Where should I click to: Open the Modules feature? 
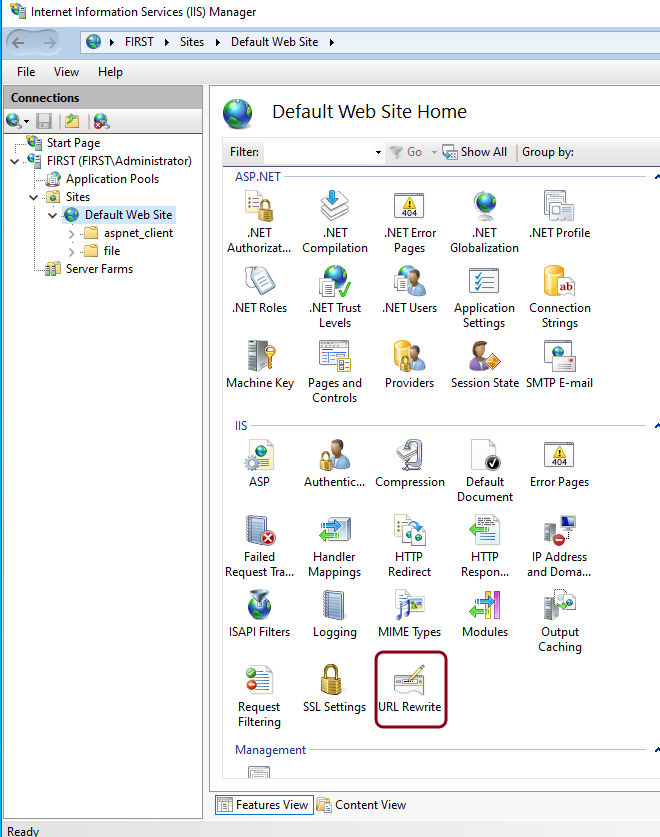[x=485, y=614]
